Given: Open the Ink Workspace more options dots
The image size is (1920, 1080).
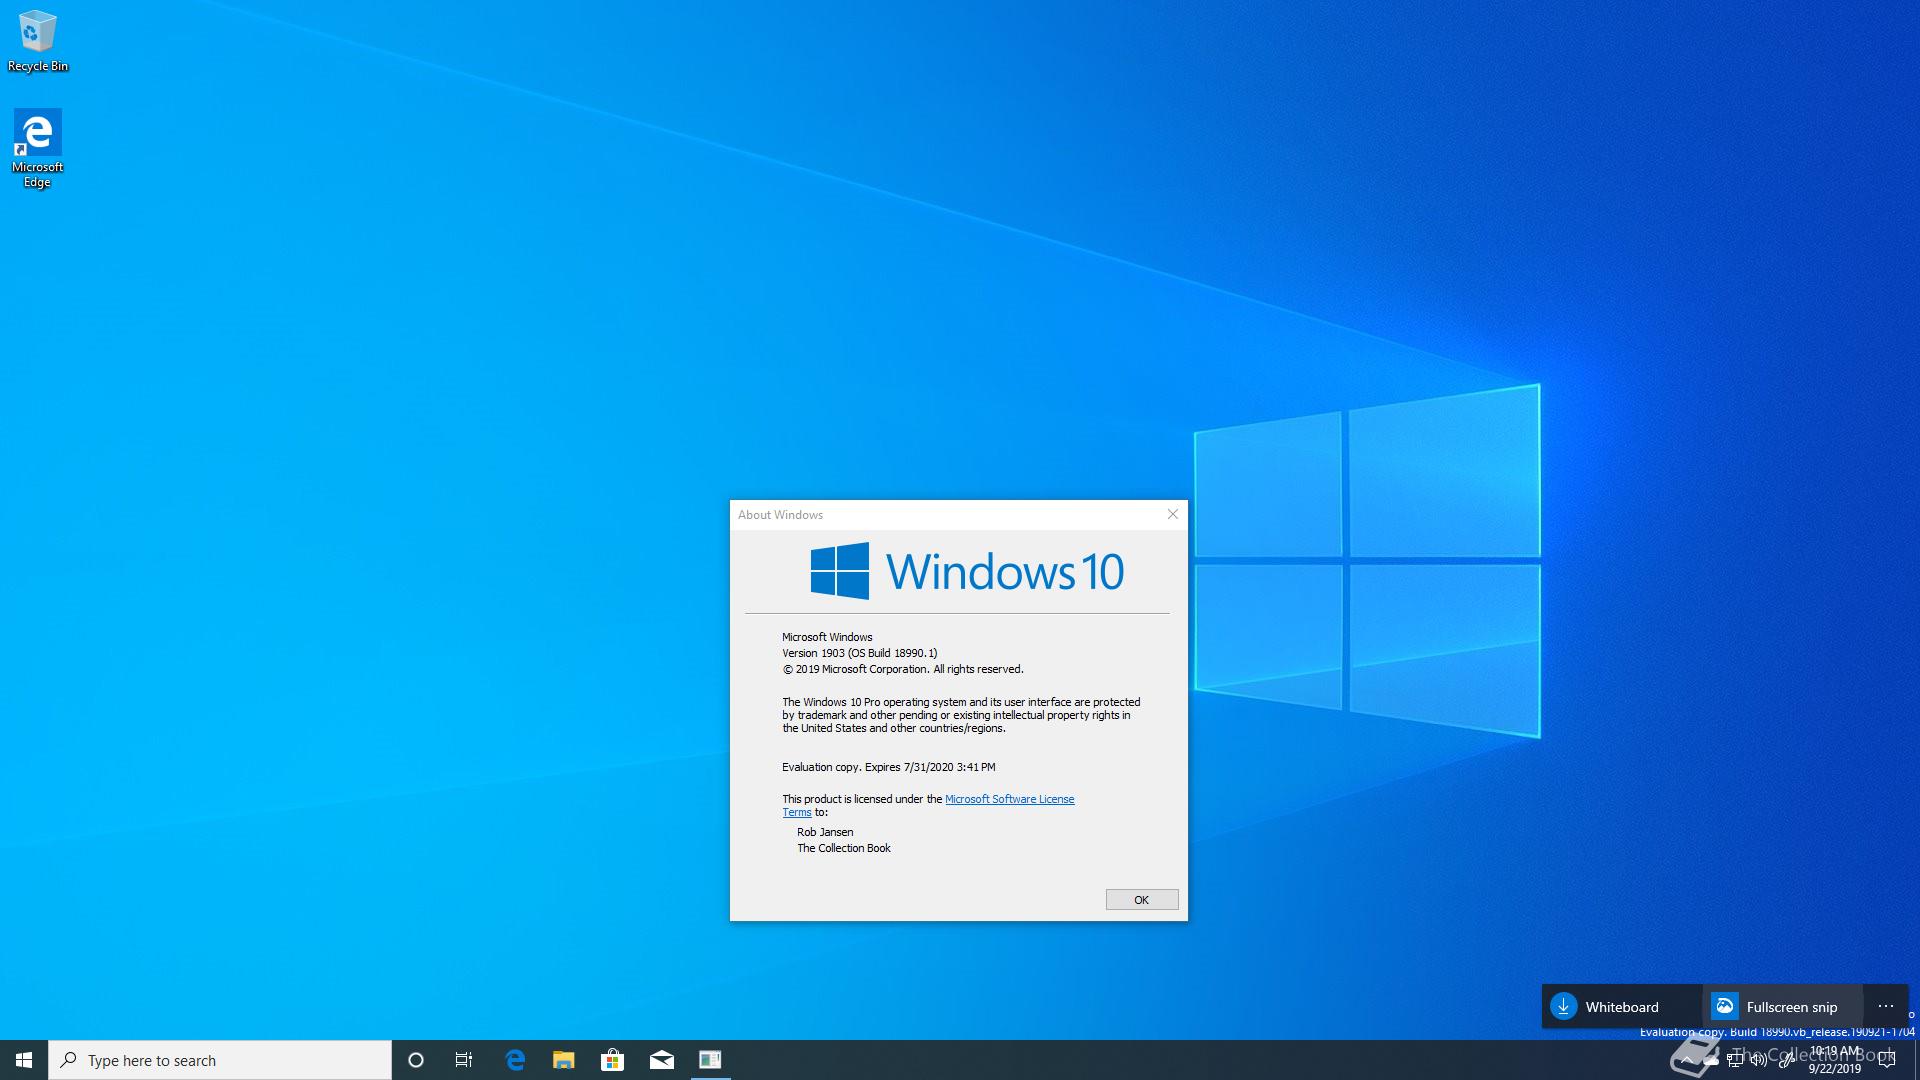Looking at the screenshot, I should 1886,1006.
